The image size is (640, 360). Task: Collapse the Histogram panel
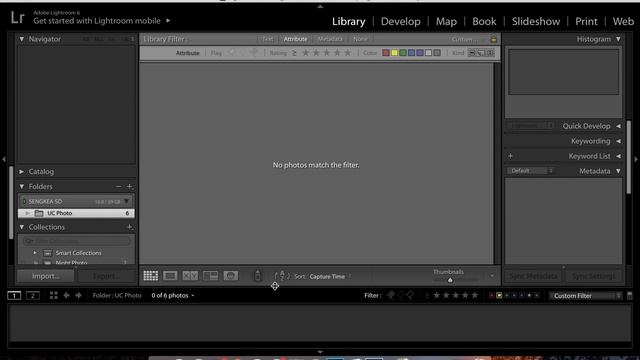tap(618, 39)
